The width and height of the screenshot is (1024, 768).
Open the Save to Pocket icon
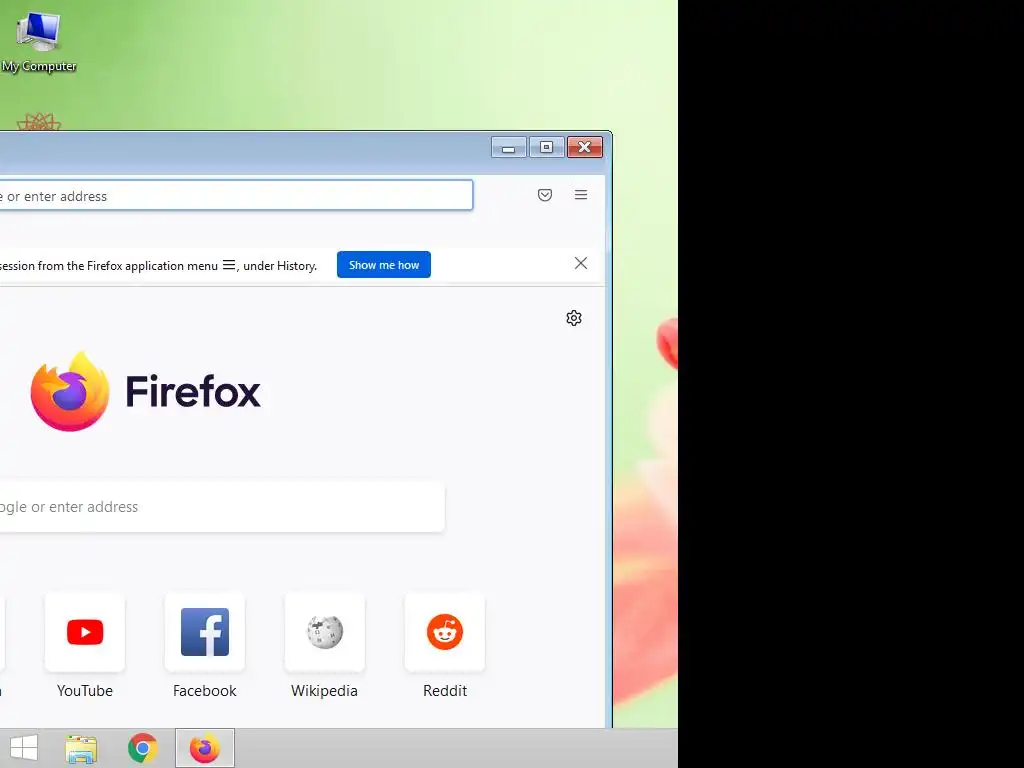tap(545, 195)
